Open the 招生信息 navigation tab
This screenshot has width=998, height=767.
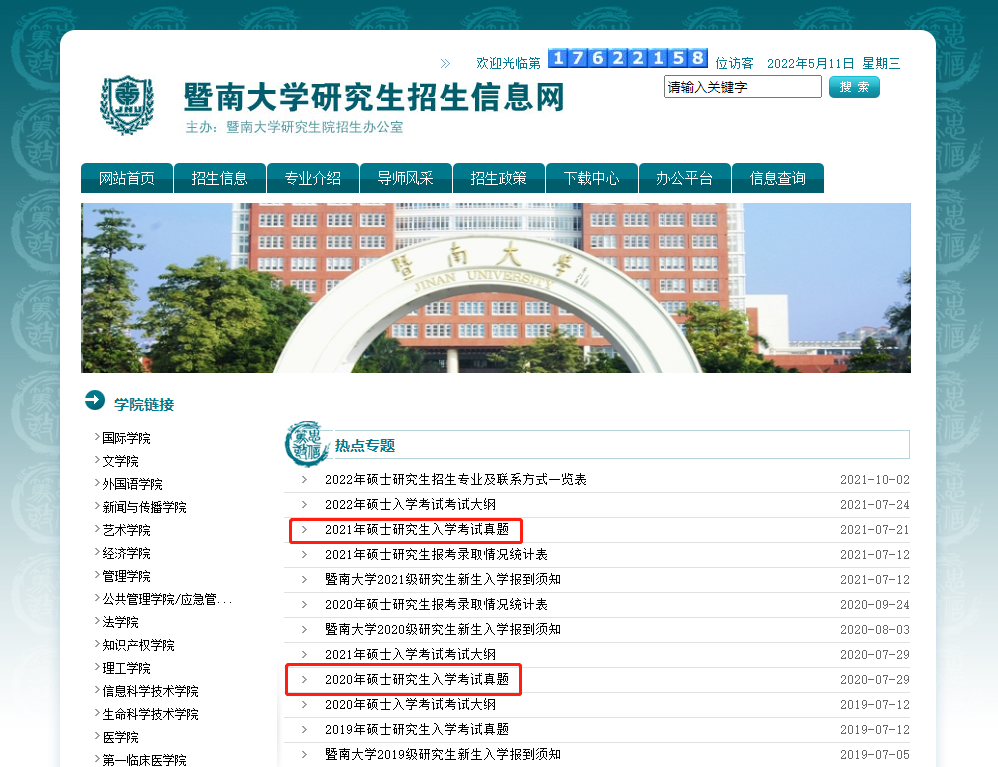(220, 178)
